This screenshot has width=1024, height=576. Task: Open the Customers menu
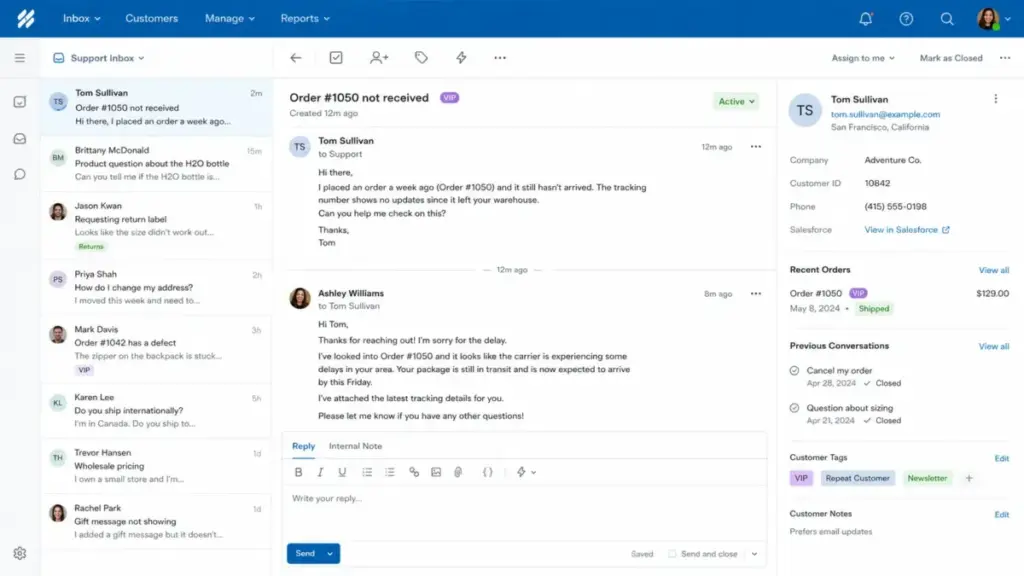point(152,18)
